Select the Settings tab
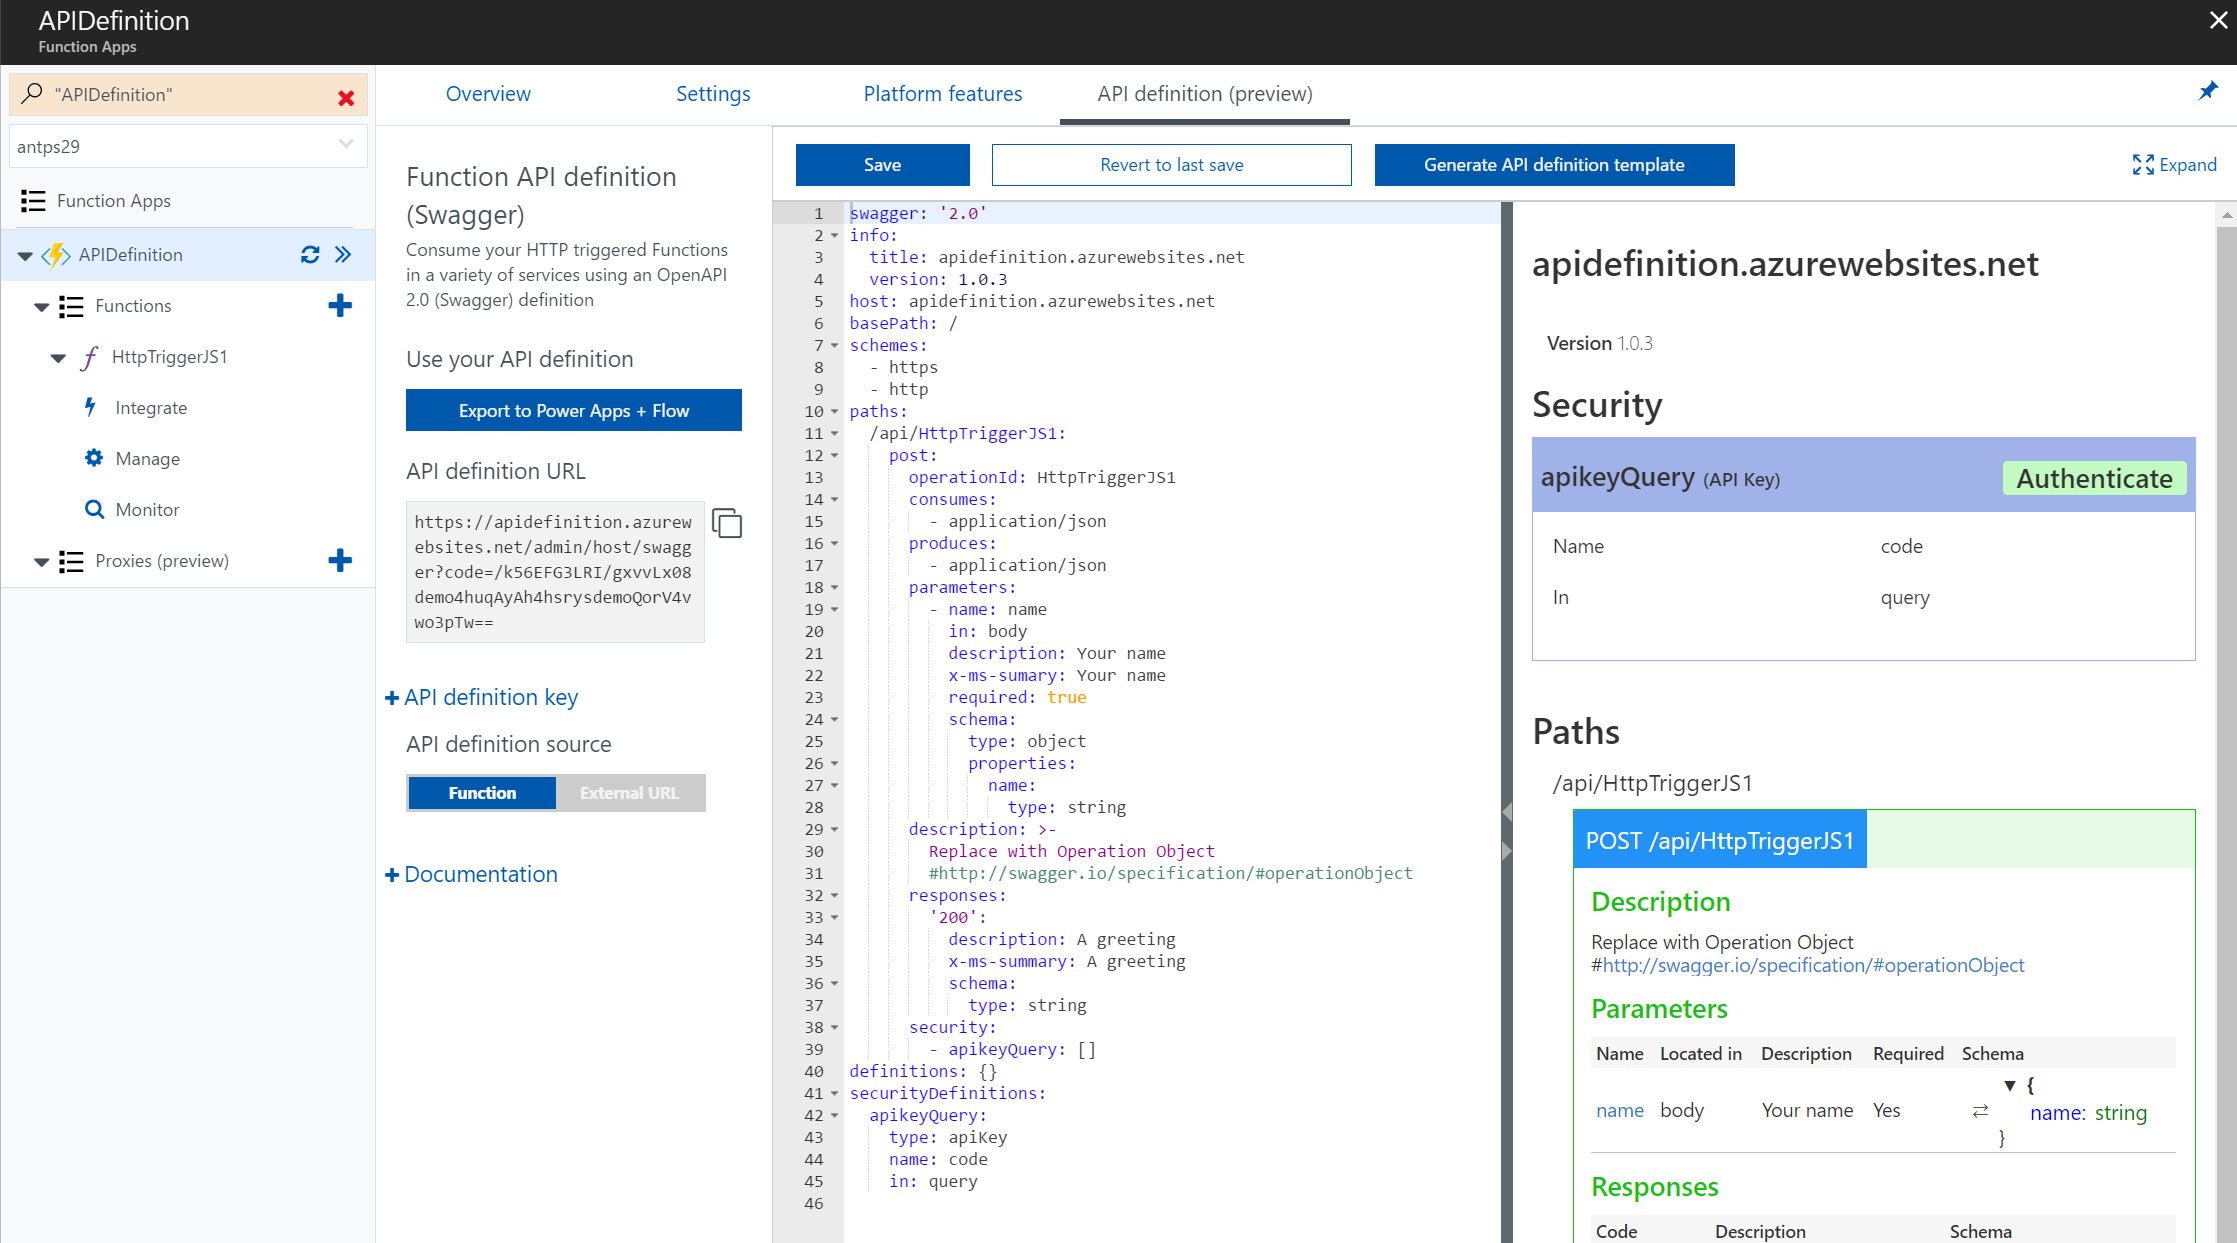Viewport: 2237px width, 1243px height. click(713, 93)
